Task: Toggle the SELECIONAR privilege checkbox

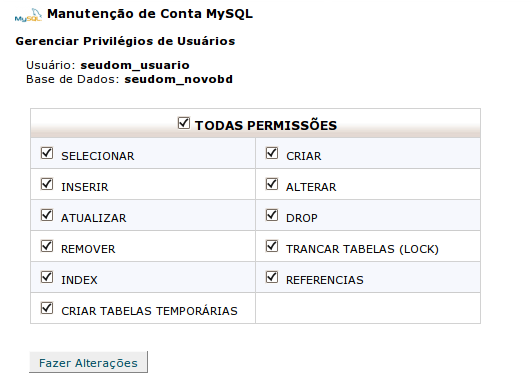Action: (x=47, y=153)
